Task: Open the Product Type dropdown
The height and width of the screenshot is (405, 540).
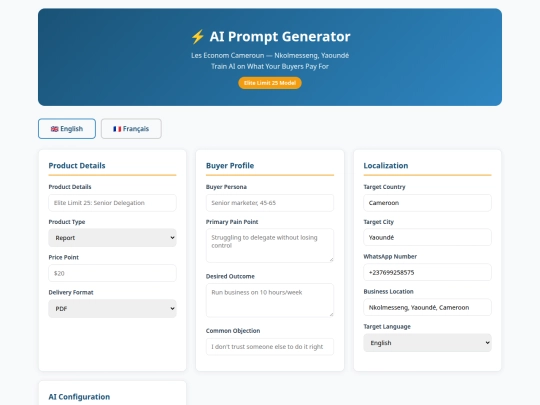Action: (x=112, y=238)
